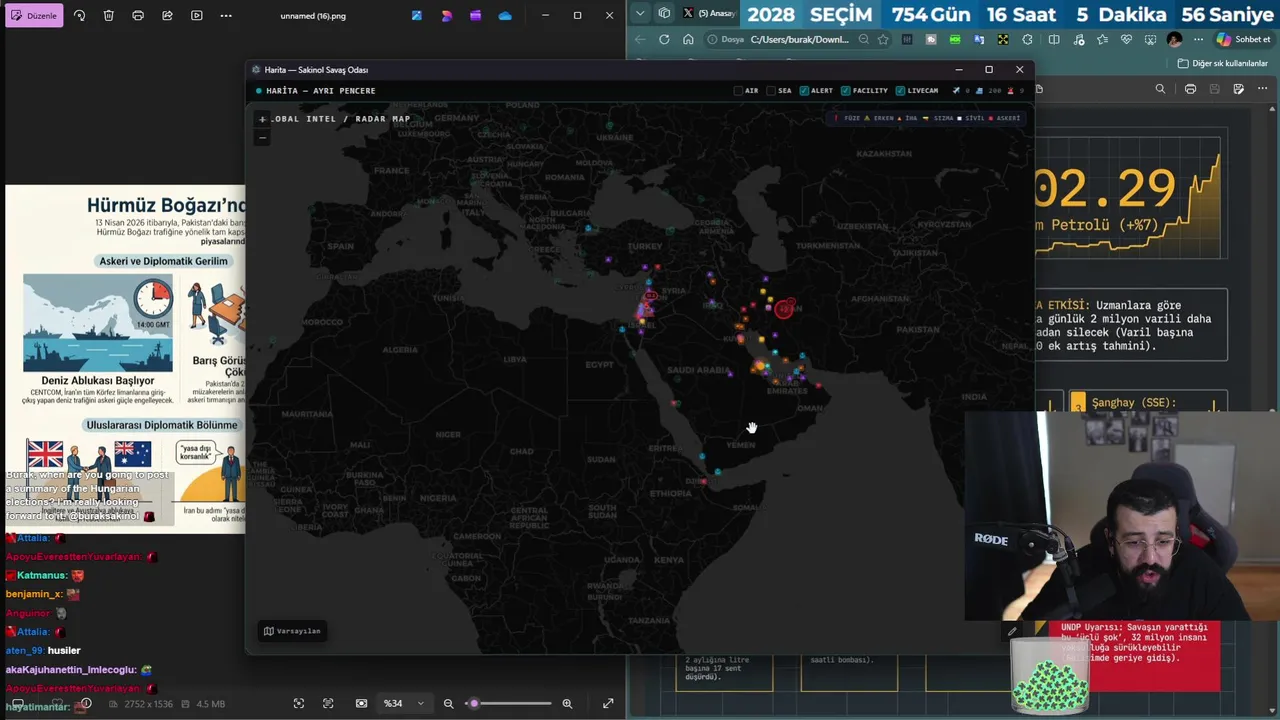Zoom out in Photos viewer footer
Viewport: 1280px width, 720px height.
click(x=449, y=704)
